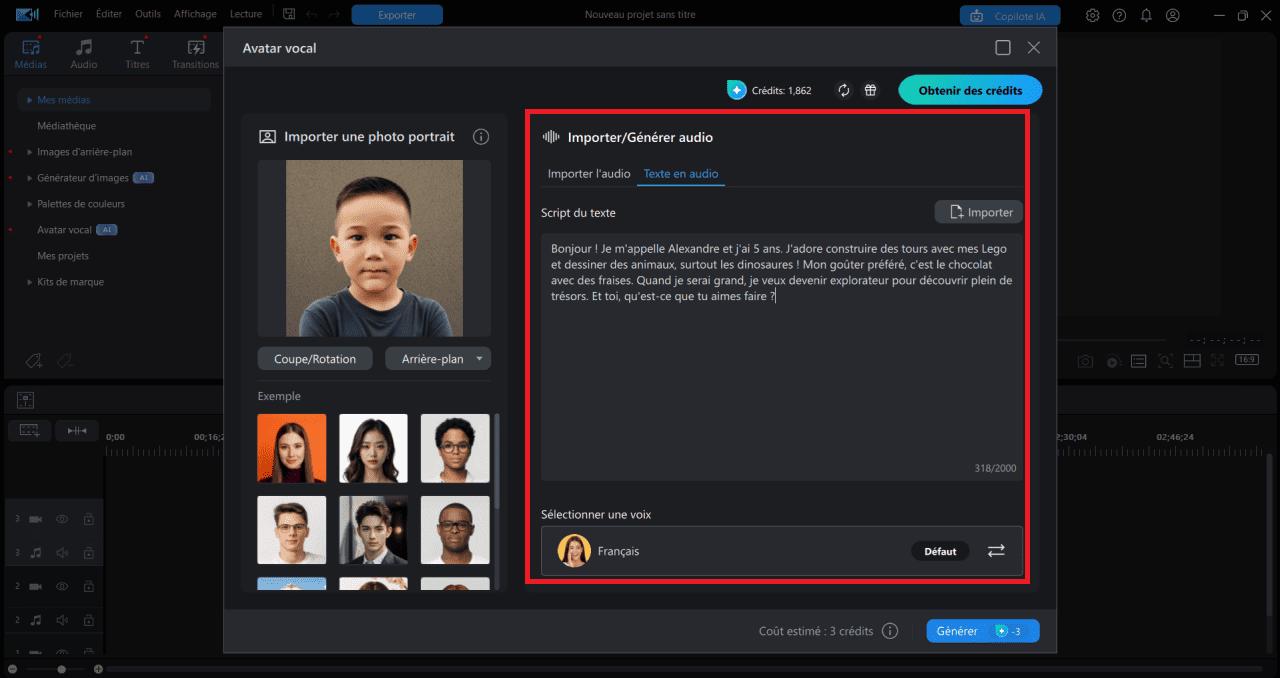This screenshot has height=678, width=1280.
Task: Maximize the Avatar vocal dialog
Action: click(1003, 47)
